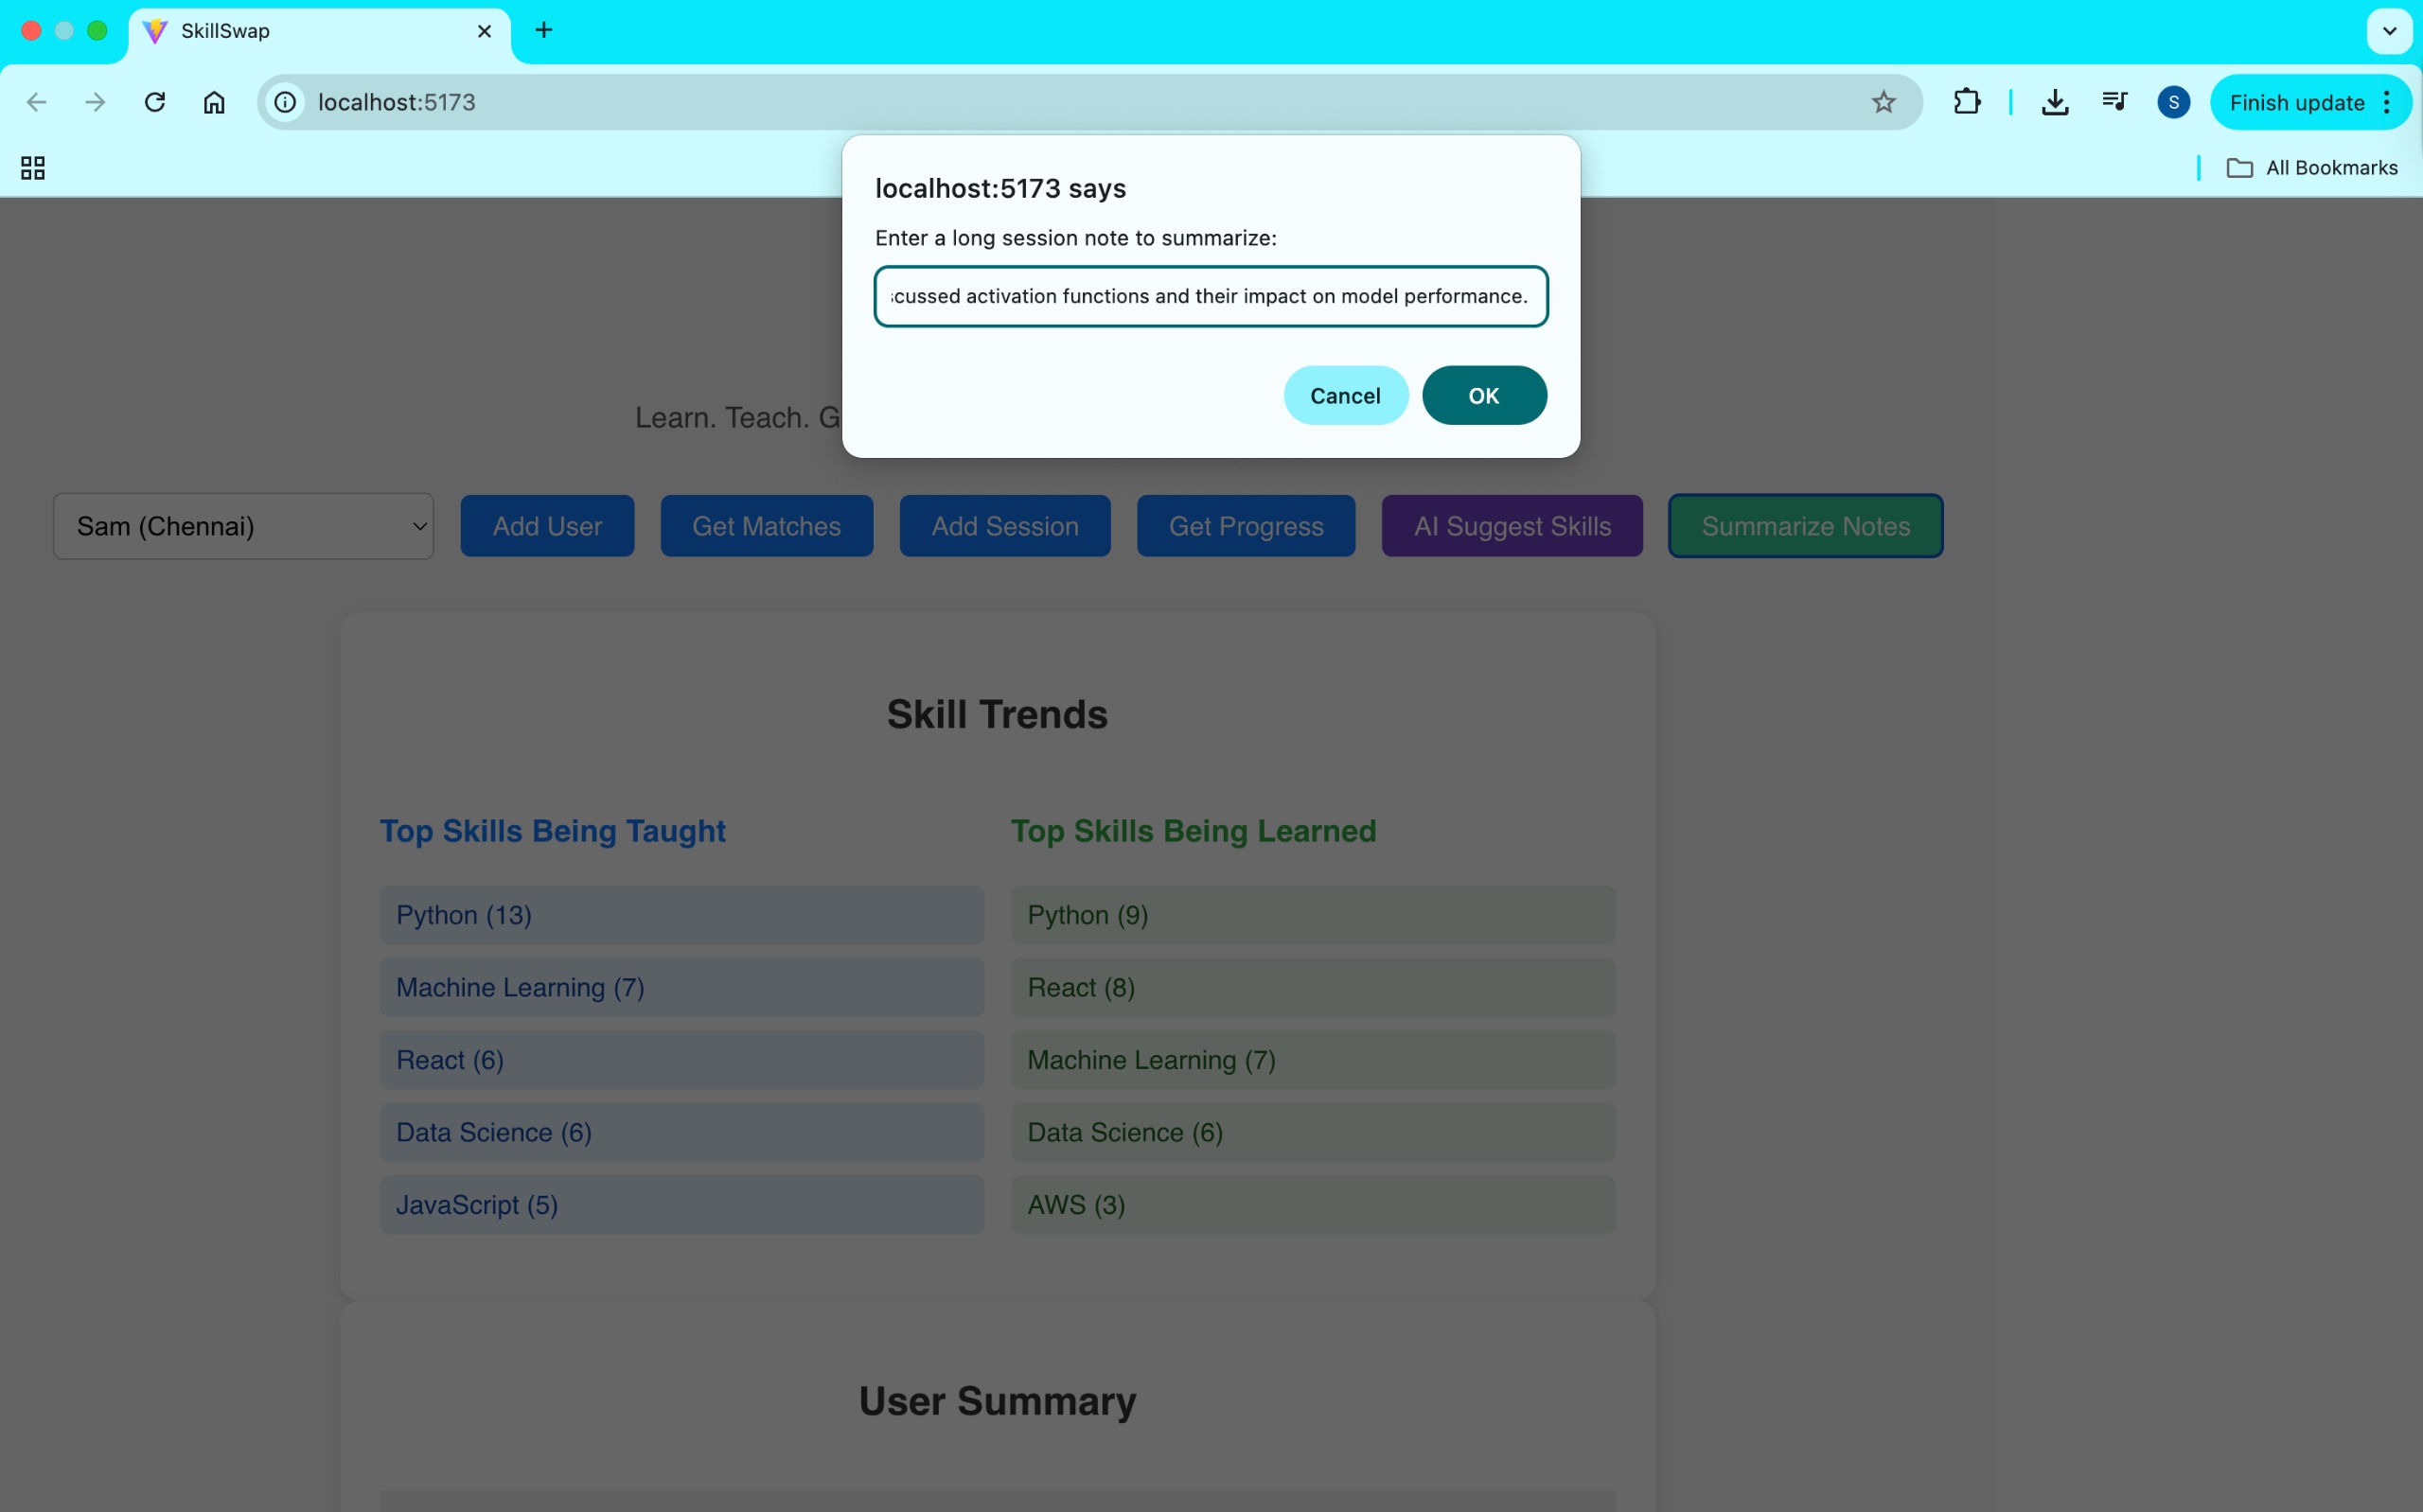The height and width of the screenshot is (1512, 2423).
Task: Cancel the session note prompt
Action: click(1345, 396)
